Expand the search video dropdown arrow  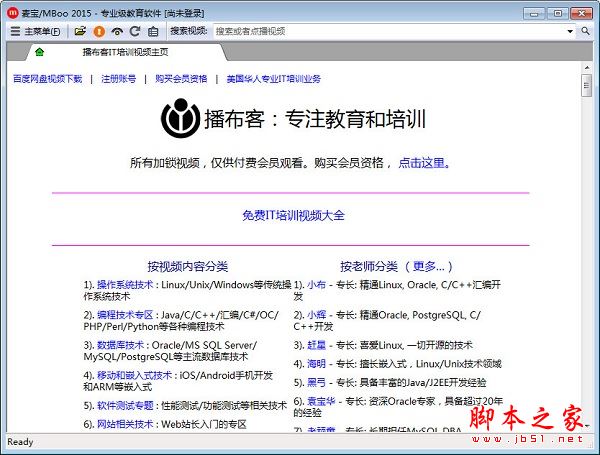tap(570, 31)
